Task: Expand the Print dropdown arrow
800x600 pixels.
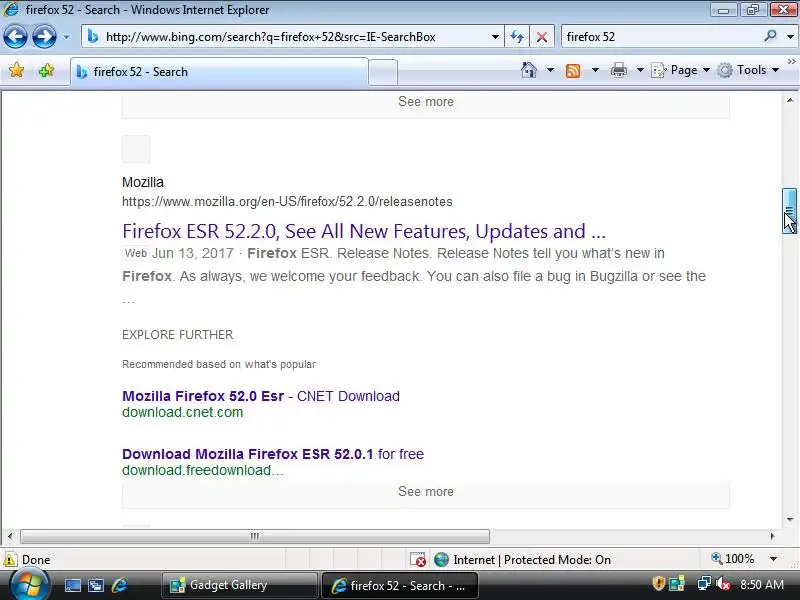Action: (640, 70)
